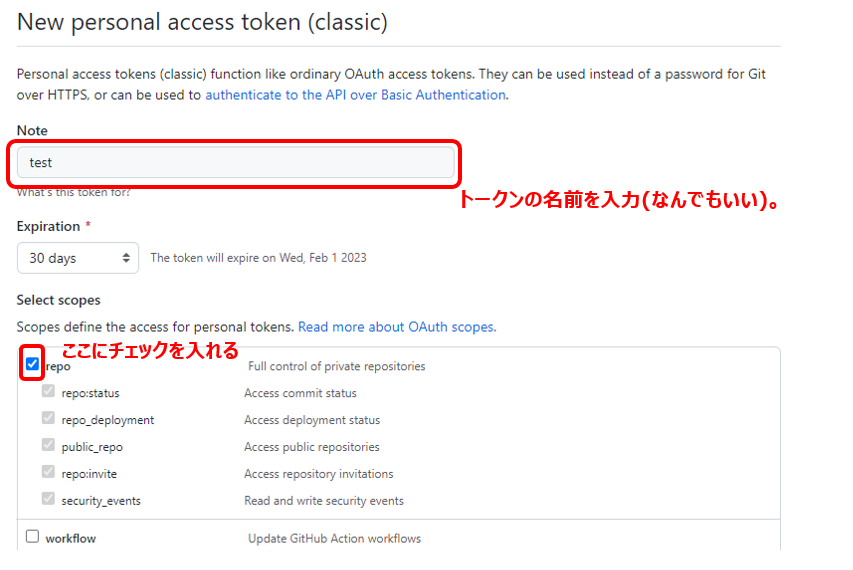Open Read more about OAuth scopes link
Viewport: 853px width, 570px height.
397,327
